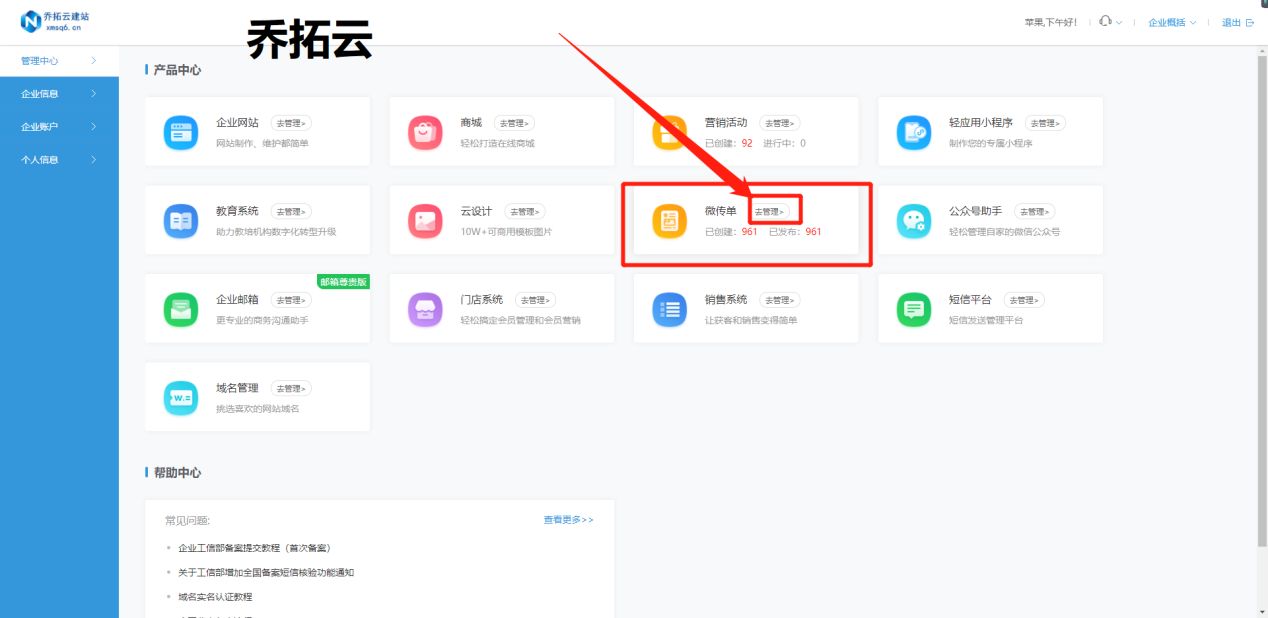
Task: Click the 教育系统 book icon
Action: point(181,221)
